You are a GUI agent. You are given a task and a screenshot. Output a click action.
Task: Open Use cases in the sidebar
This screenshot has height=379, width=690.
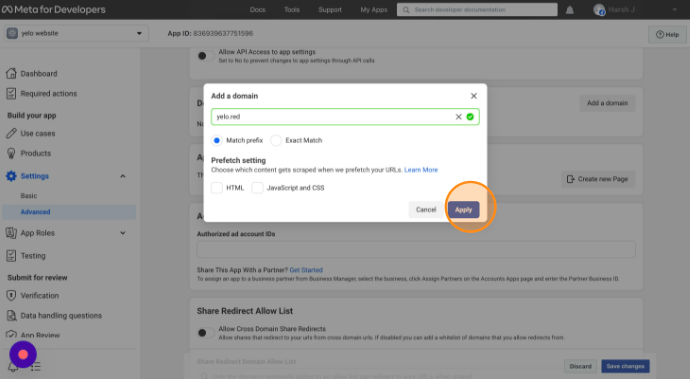[x=38, y=133]
